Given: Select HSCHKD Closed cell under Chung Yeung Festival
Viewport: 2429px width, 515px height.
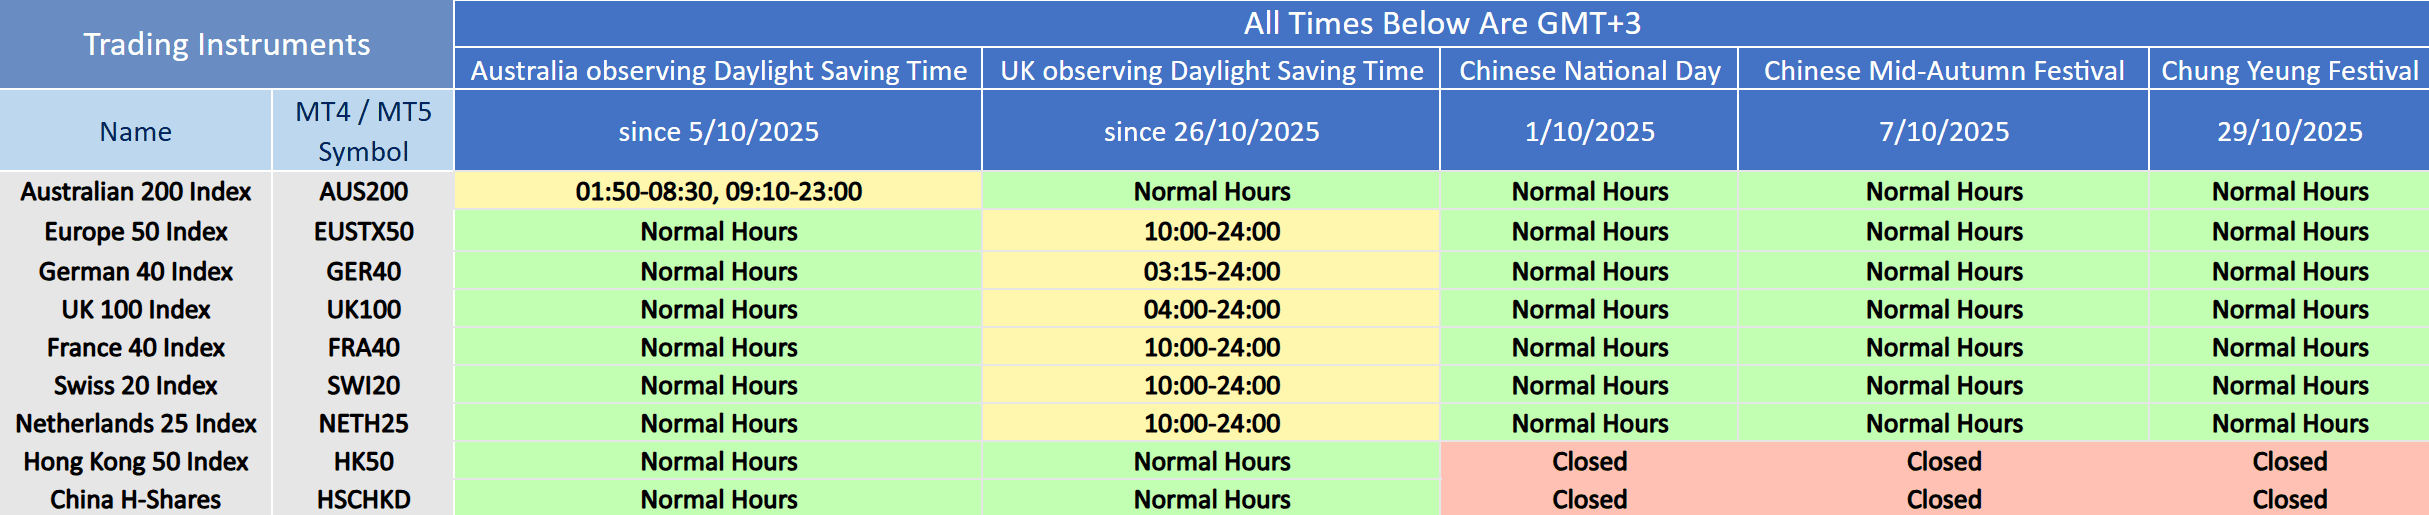Looking at the screenshot, I should 2289,499.
